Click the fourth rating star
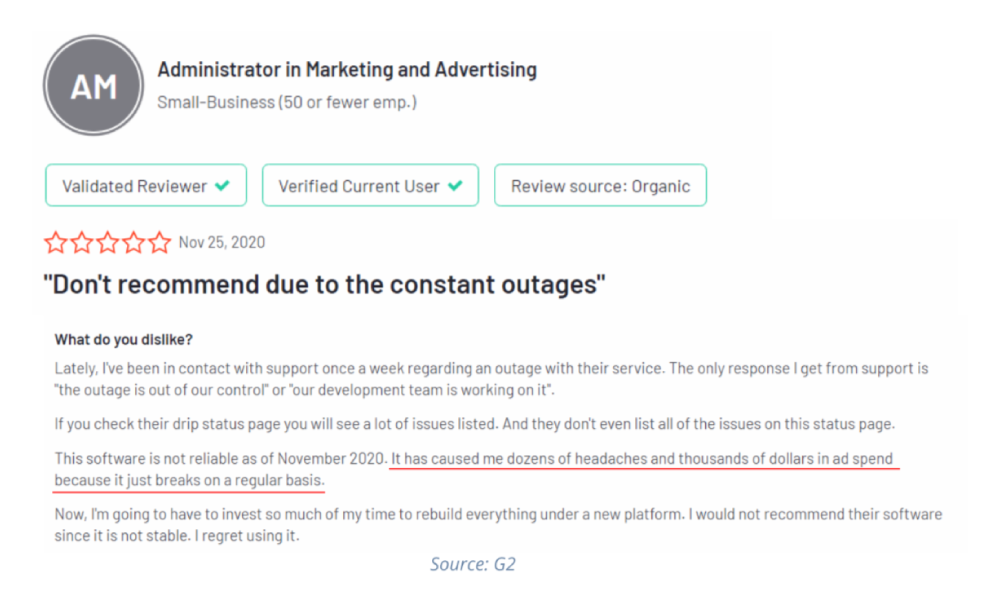1000x600 pixels. click(x=133, y=242)
